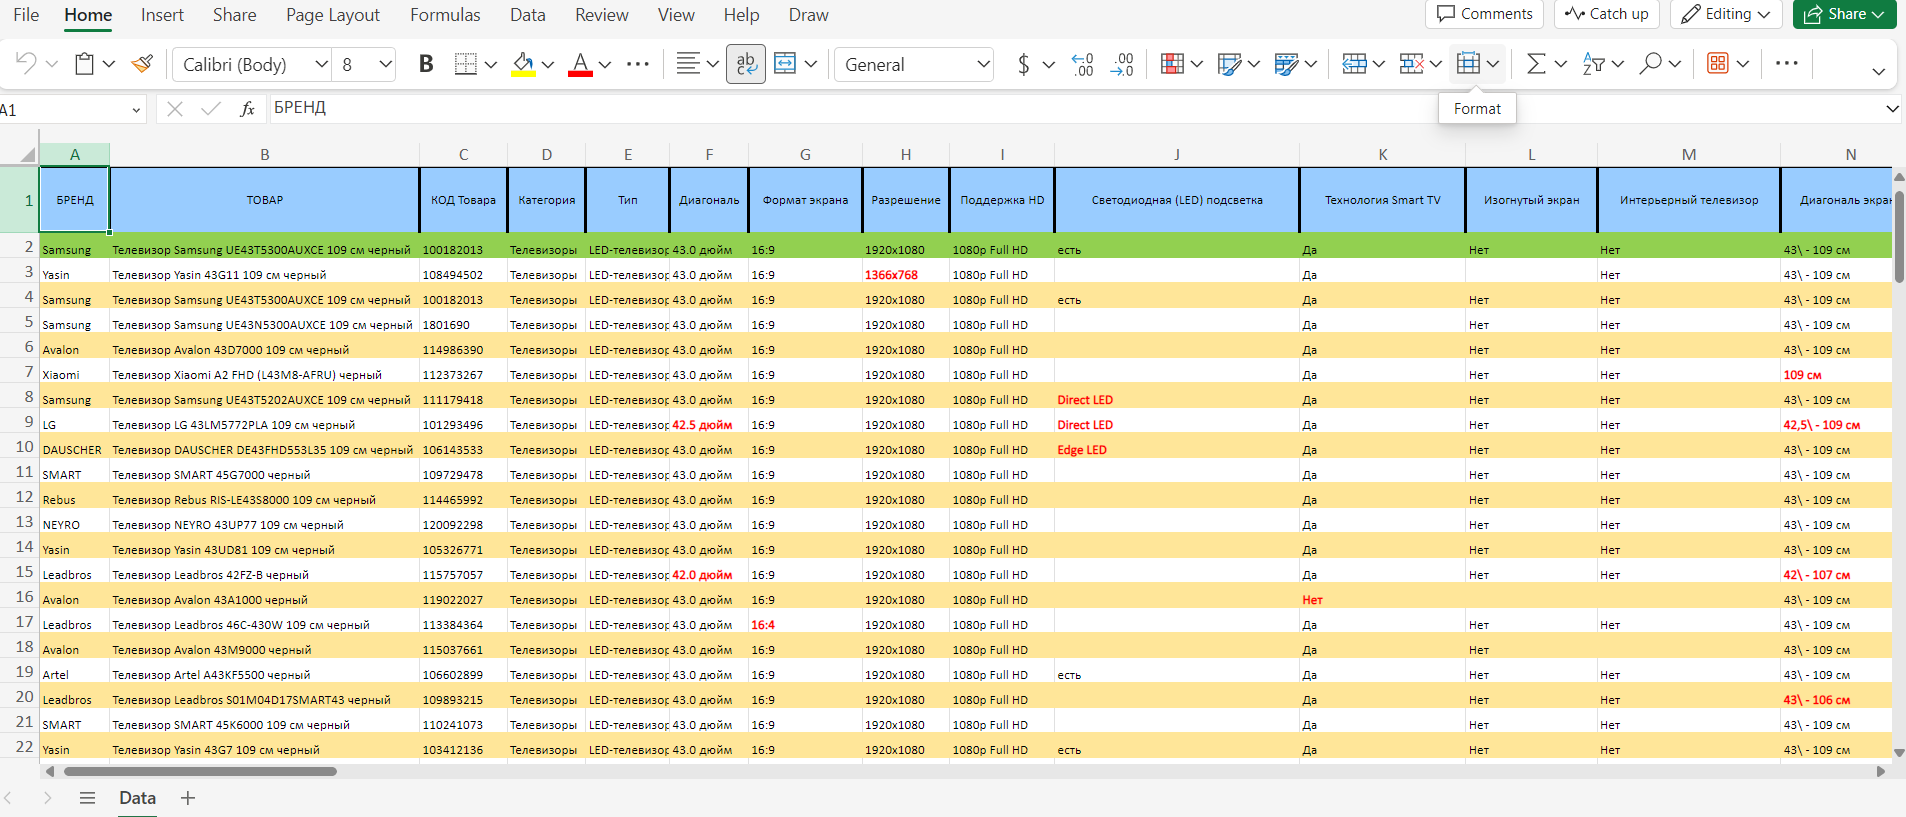This screenshot has width=1906, height=817.
Task: Click the Format cells icon
Action: click(x=1468, y=64)
